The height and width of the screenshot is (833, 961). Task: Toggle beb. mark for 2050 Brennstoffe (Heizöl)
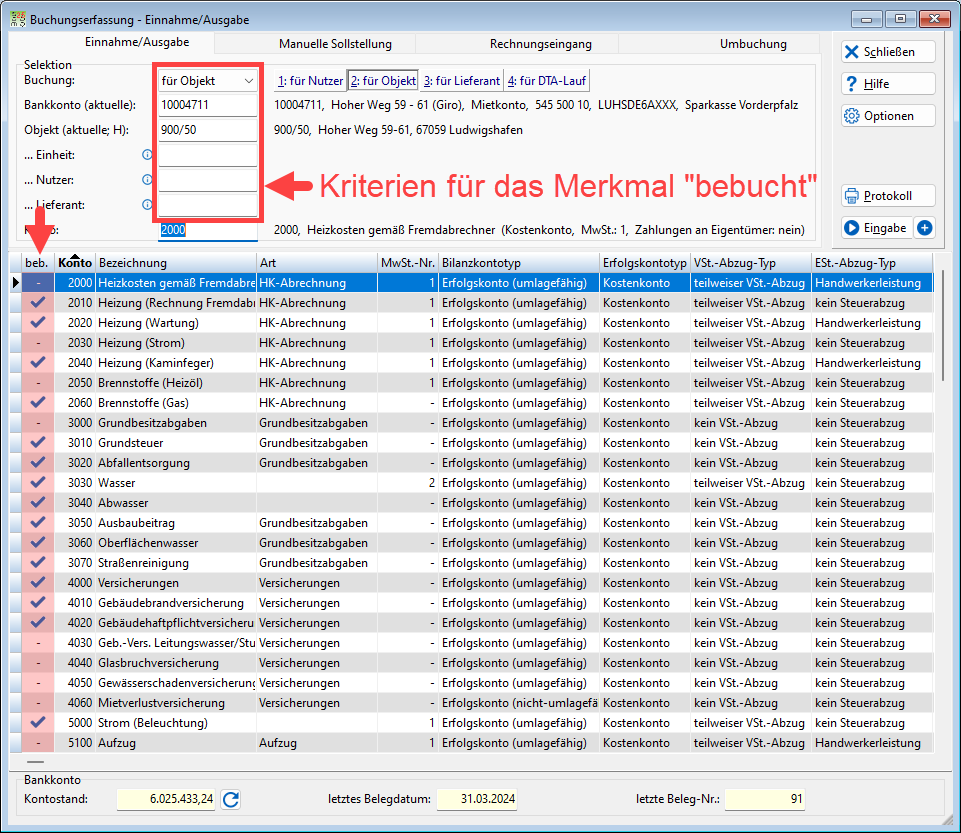point(38,382)
